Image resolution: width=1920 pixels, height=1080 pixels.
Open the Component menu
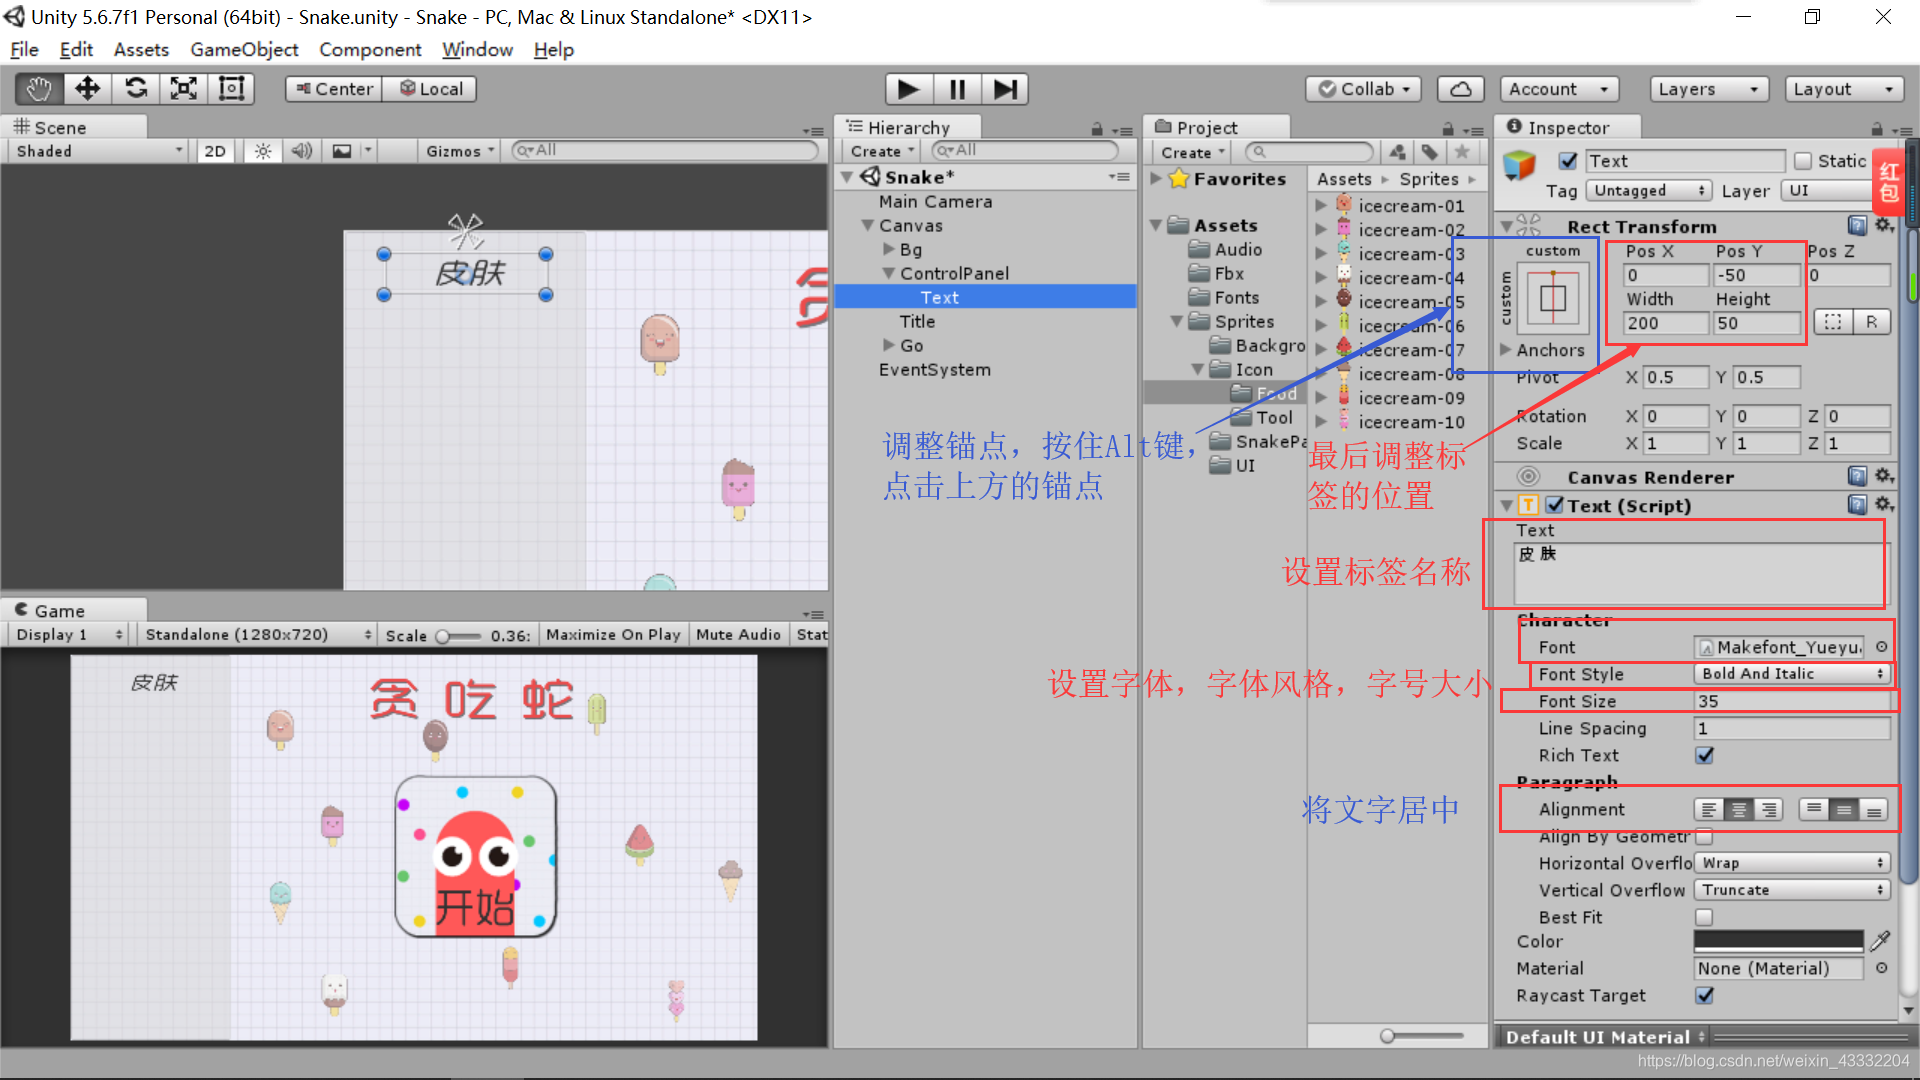[370, 49]
